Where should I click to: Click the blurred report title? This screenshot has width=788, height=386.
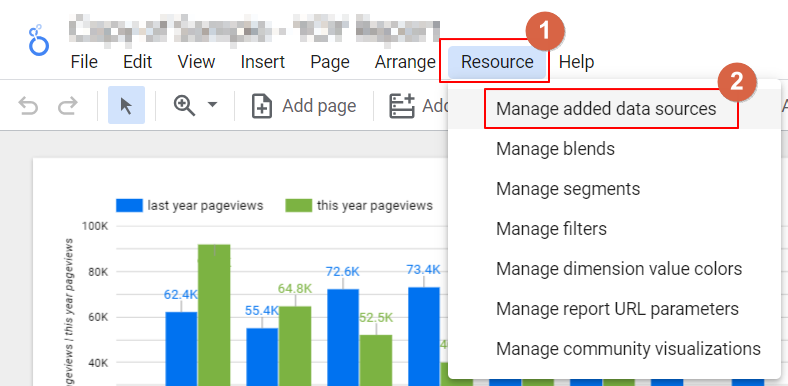tap(254, 30)
